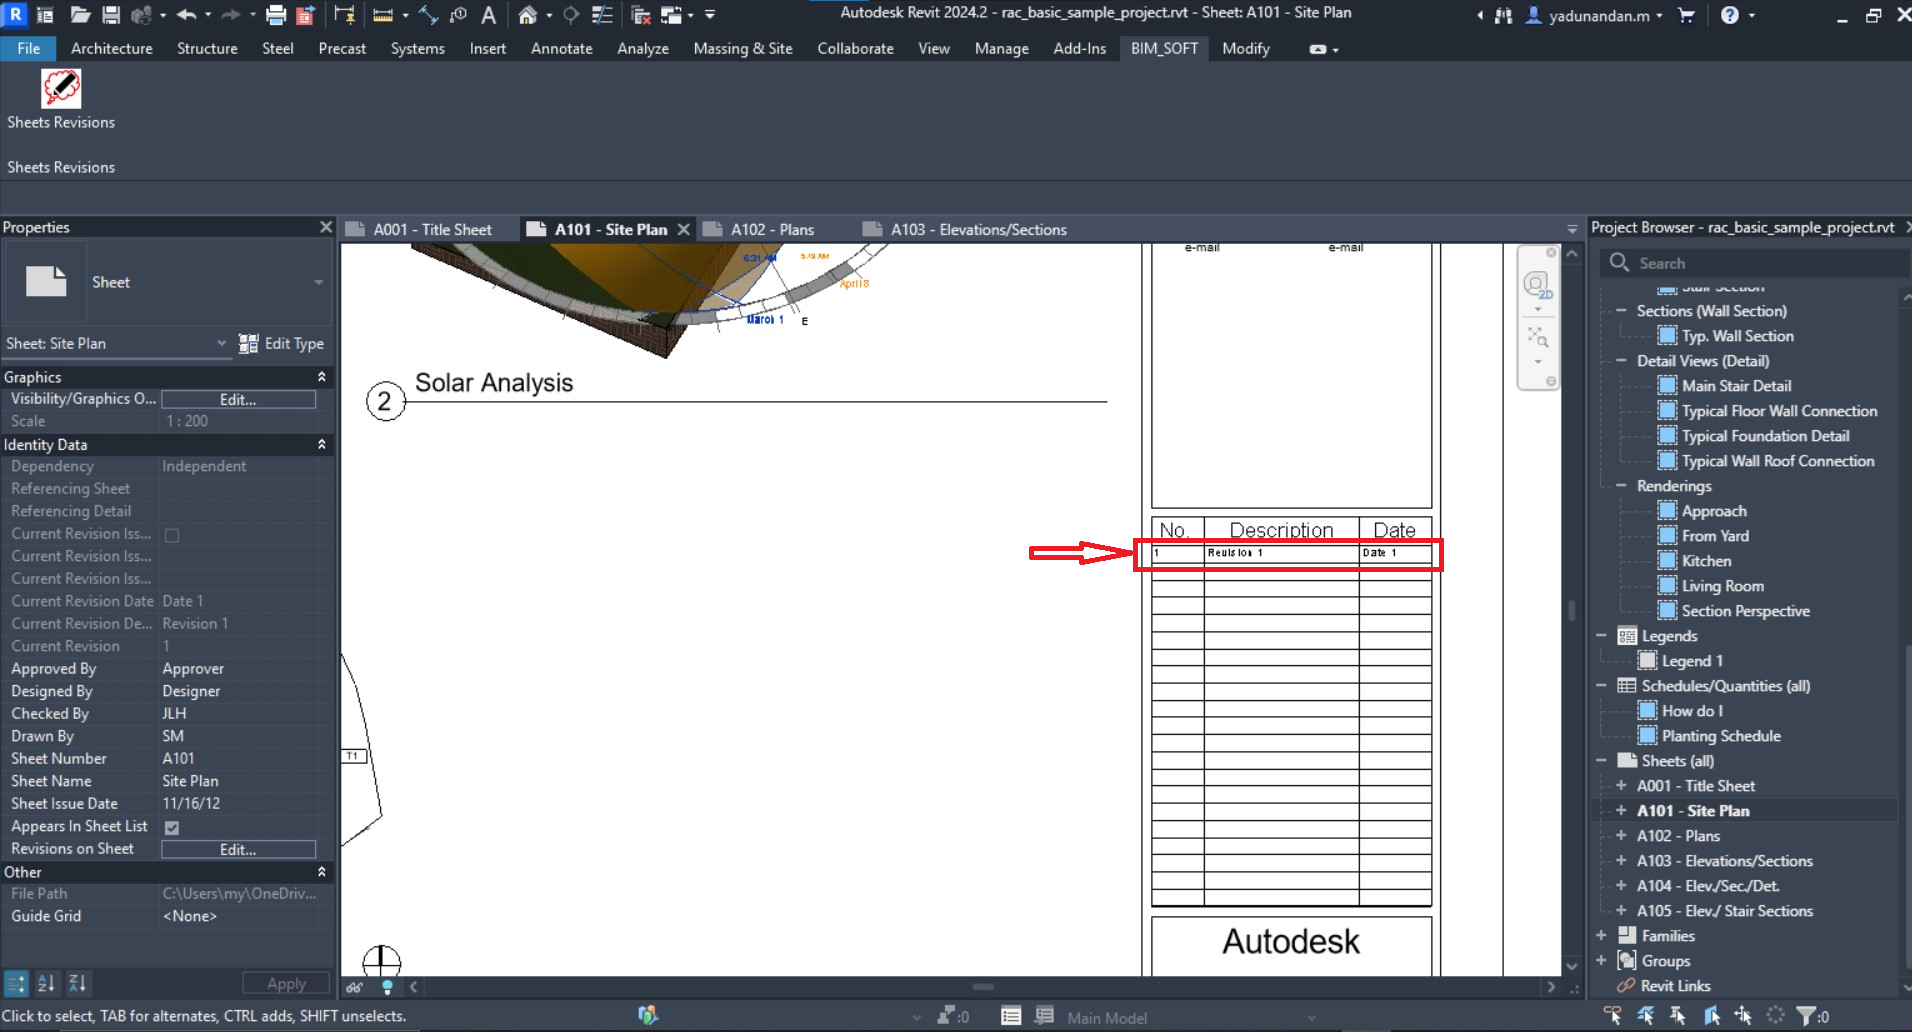This screenshot has height=1032, width=1912.
Task: Uncheck Appears In Sheet List checkbox
Action: coord(172,827)
